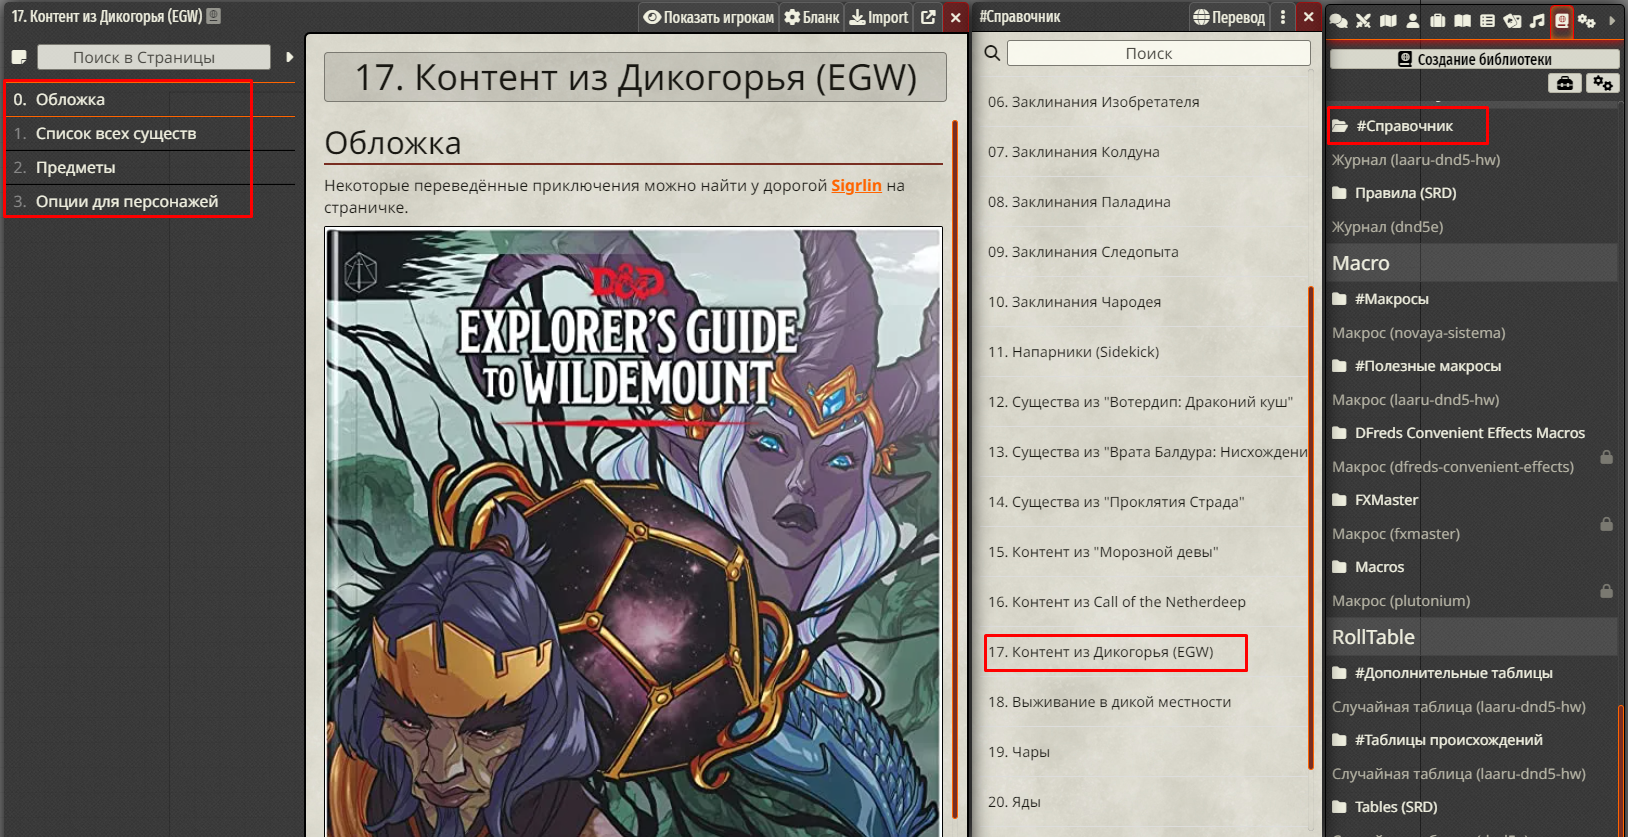Open entry 08. Заклинания Паладина

click(x=1145, y=202)
